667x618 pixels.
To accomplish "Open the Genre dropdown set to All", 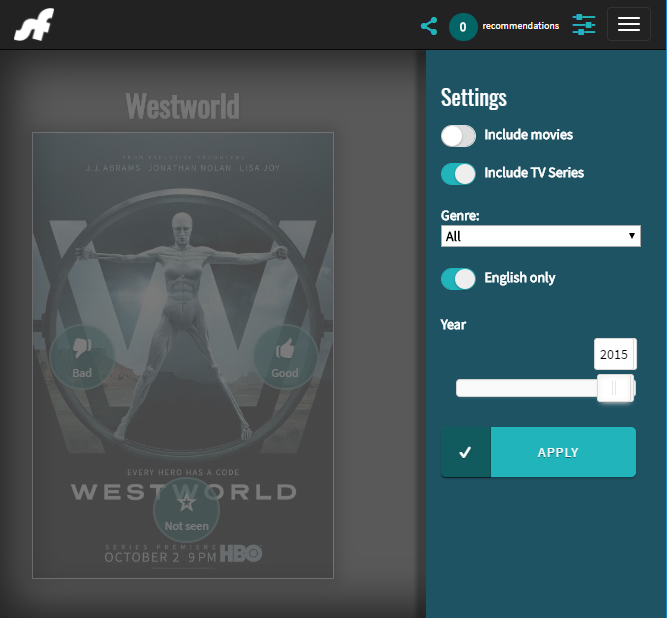I will [x=541, y=236].
